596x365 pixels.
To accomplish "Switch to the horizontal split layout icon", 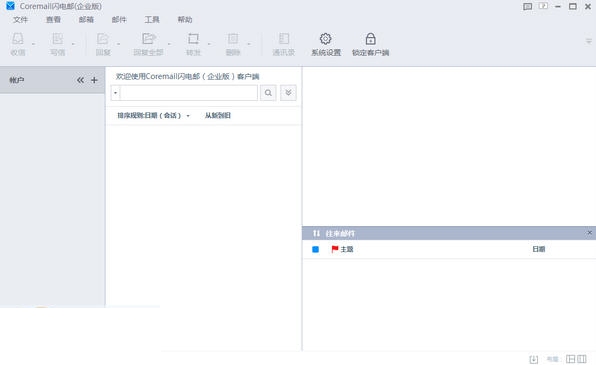I will [x=571, y=359].
